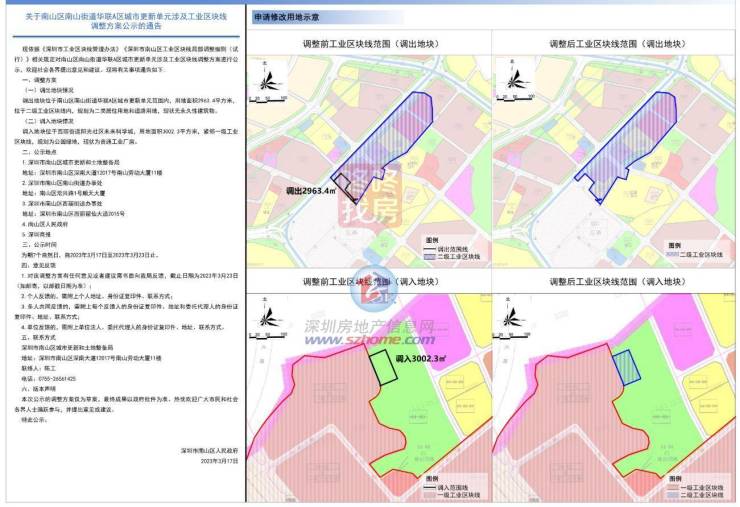The image size is (740, 507).
Task: Click map title 调整前工业区块线范围（调出地块）
Action: click(371, 44)
